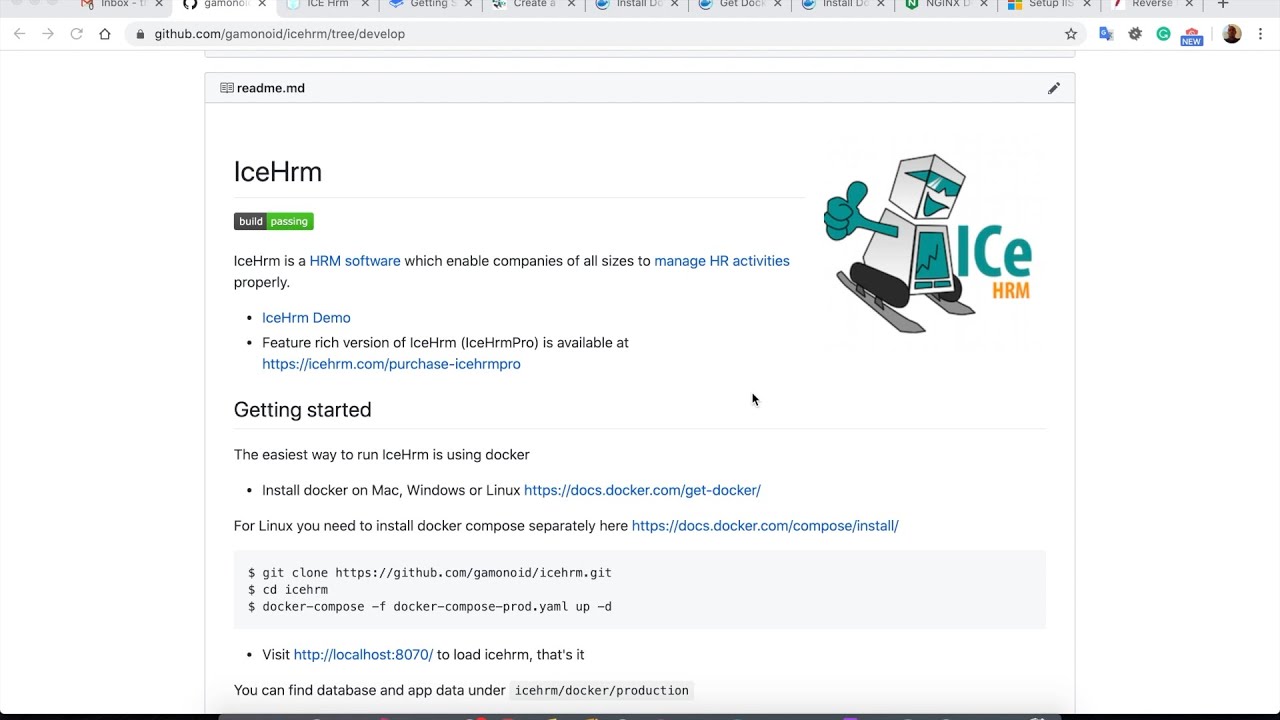Open the gear extension icon
Image resolution: width=1280 pixels, height=720 pixels.
[1135, 34]
